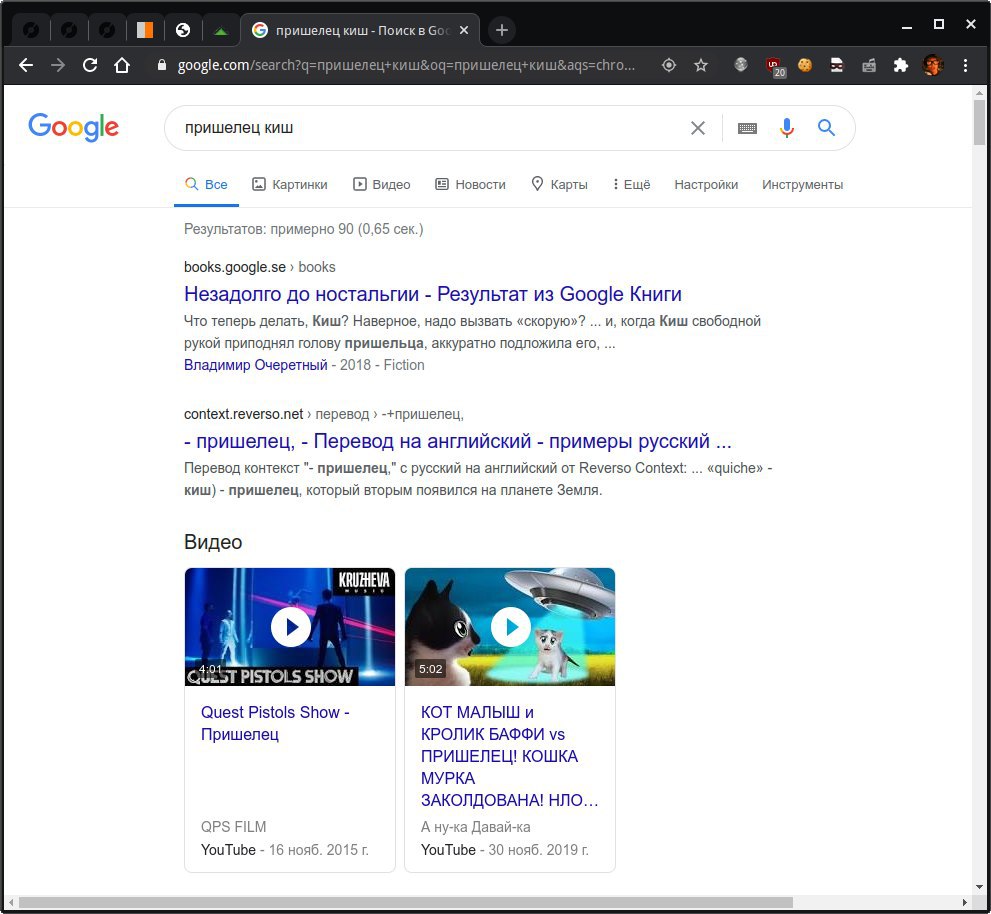Open a new browser tab

pyautogui.click(x=502, y=30)
